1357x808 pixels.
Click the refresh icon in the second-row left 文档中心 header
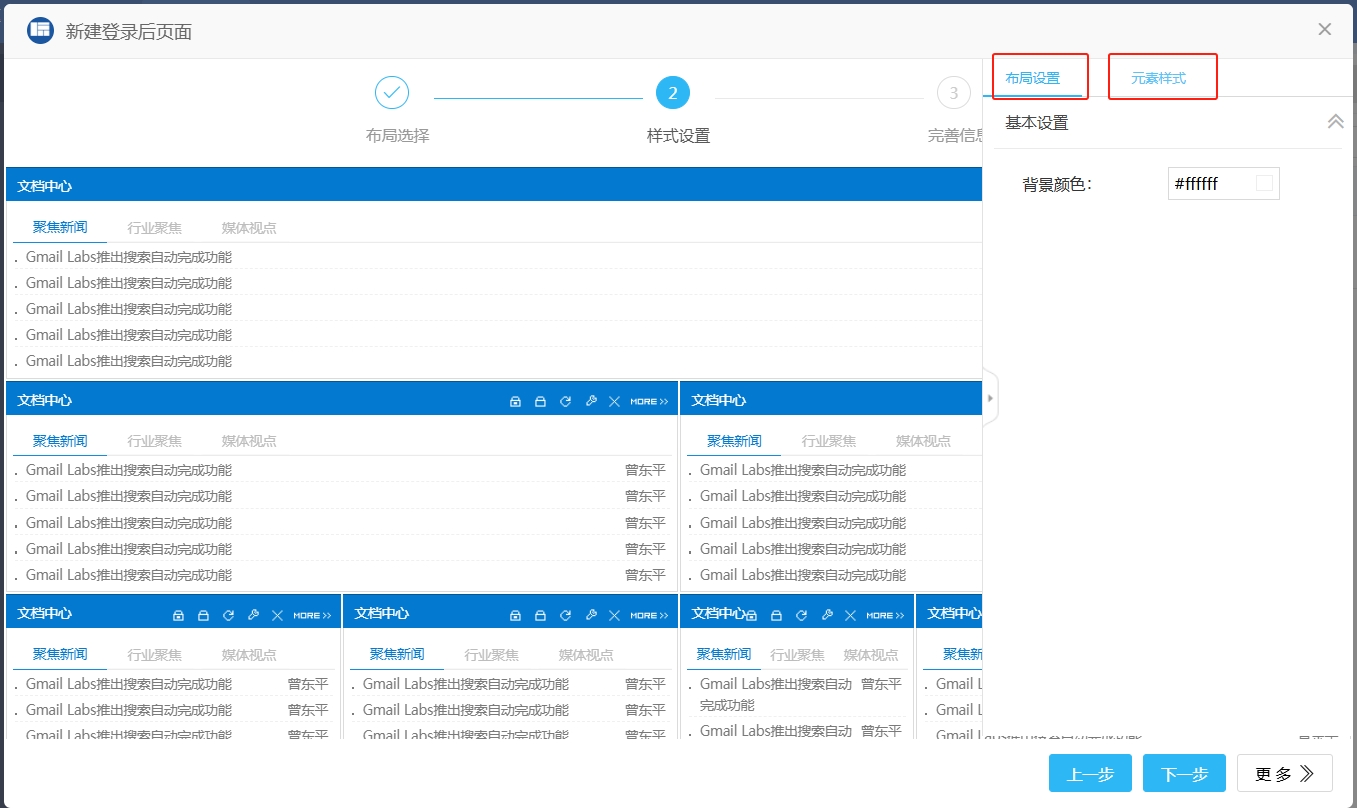click(x=565, y=401)
